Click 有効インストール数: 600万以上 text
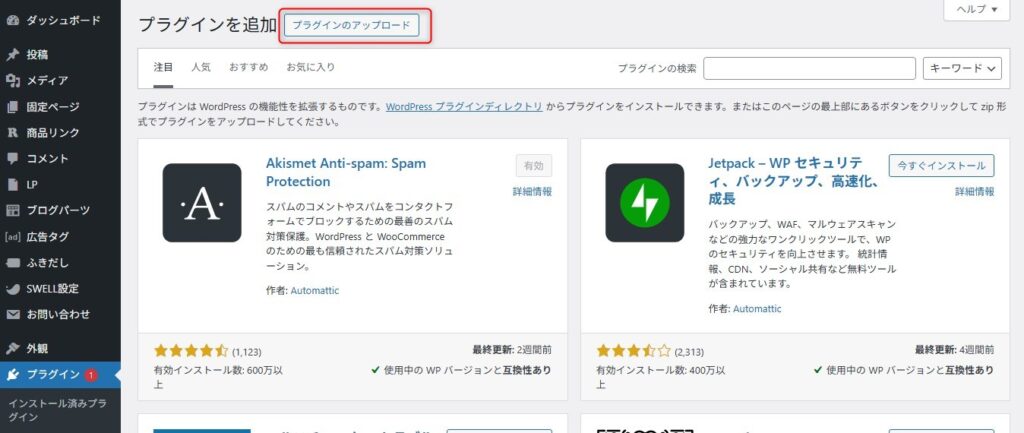The image size is (1024, 433). click(218, 377)
